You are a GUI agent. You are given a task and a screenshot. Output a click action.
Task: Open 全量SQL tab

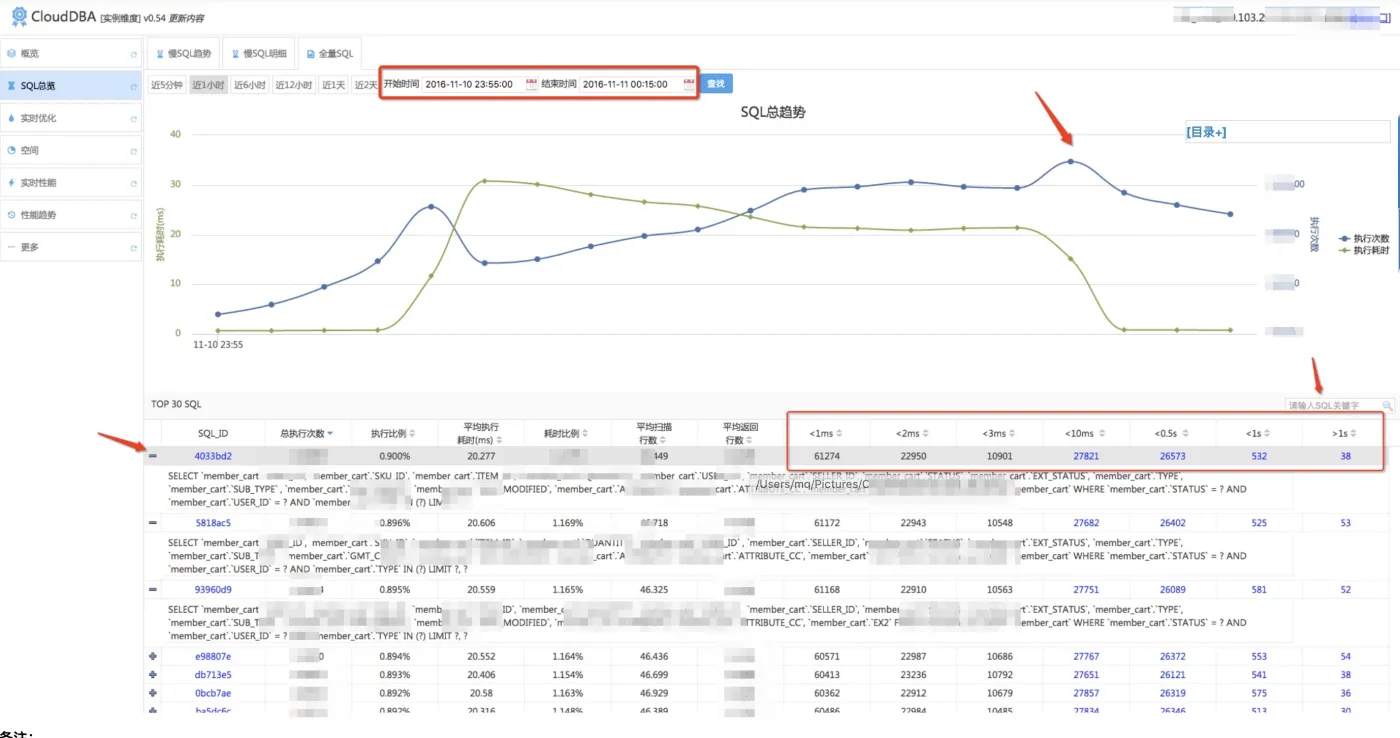coord(330,54)
